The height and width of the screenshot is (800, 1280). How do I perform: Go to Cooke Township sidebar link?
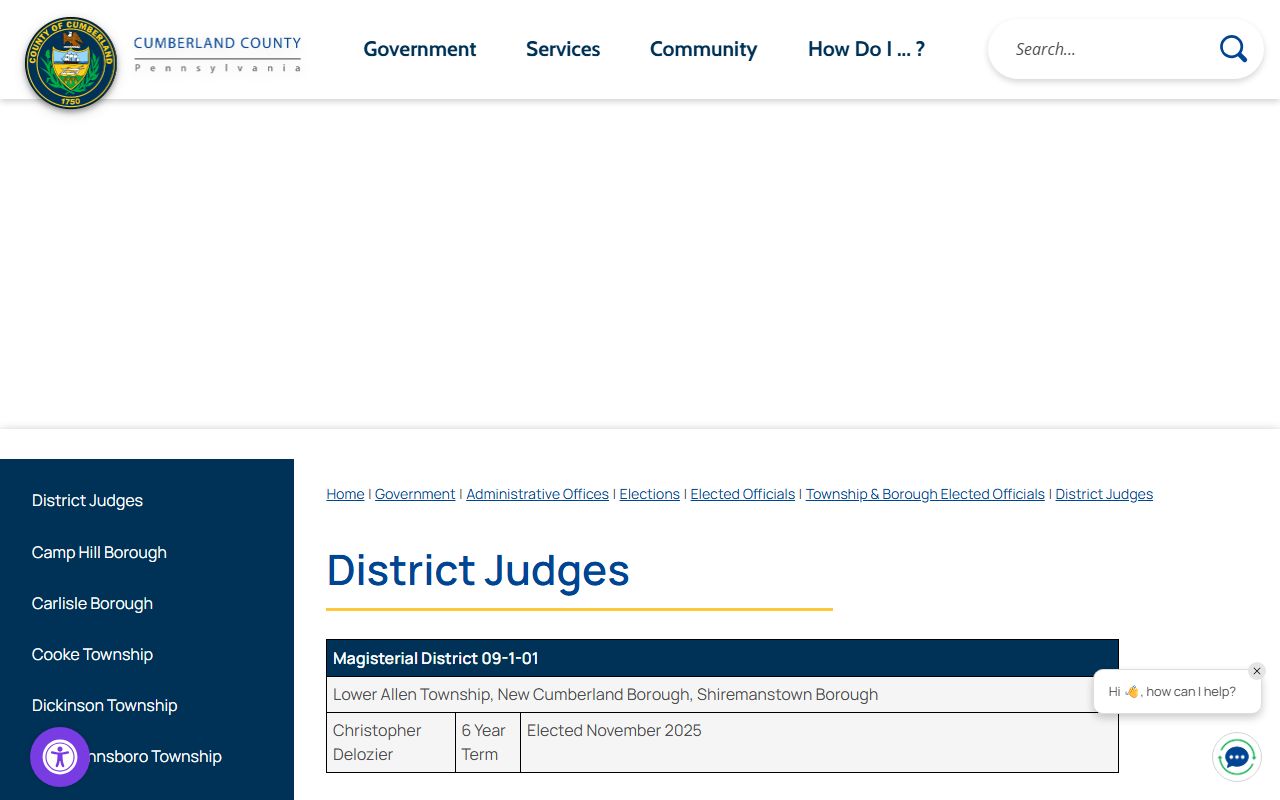coord(92,654)
